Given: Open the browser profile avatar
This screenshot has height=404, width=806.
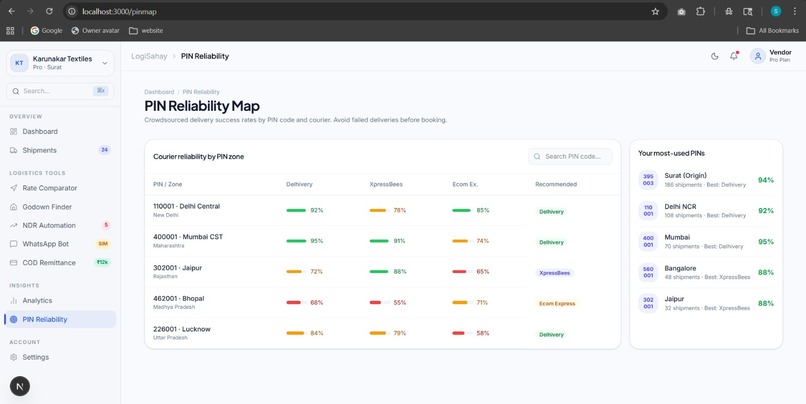Looking at the screenshot, I should click(x=776, y=11).
